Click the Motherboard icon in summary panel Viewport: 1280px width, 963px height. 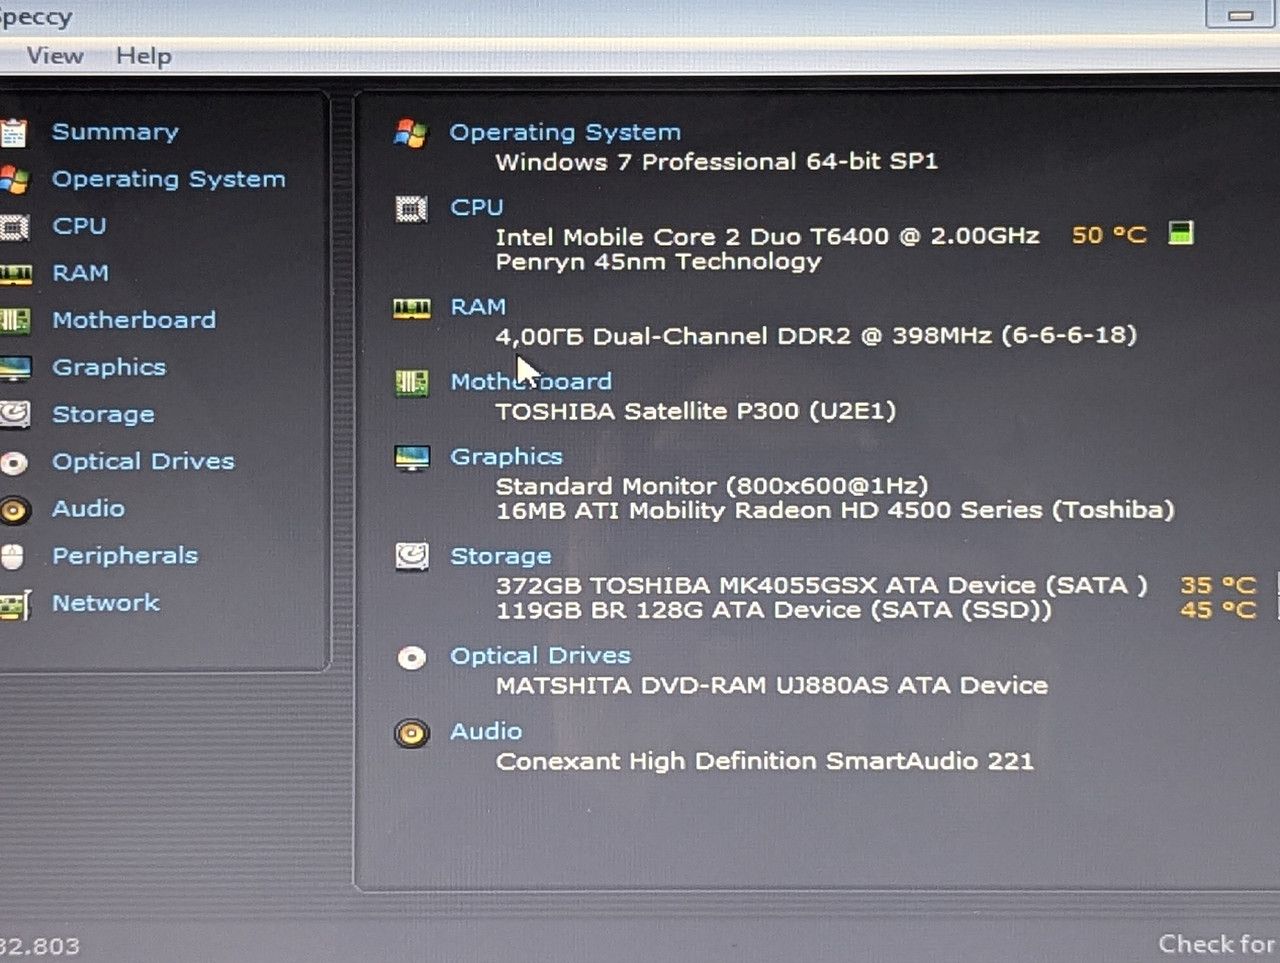(x=412, y=383)
